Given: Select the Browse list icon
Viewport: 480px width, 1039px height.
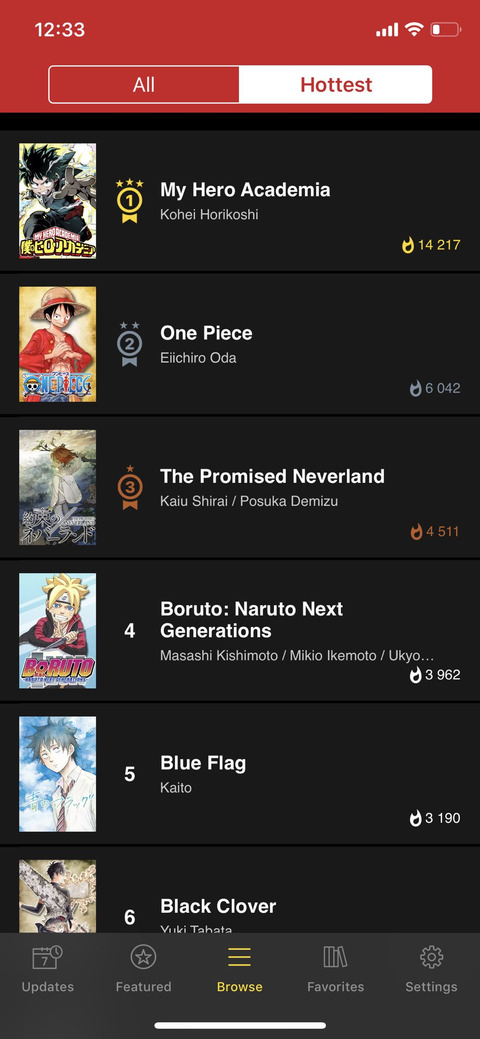Looking at the screenshot, I should pos(239,957).
